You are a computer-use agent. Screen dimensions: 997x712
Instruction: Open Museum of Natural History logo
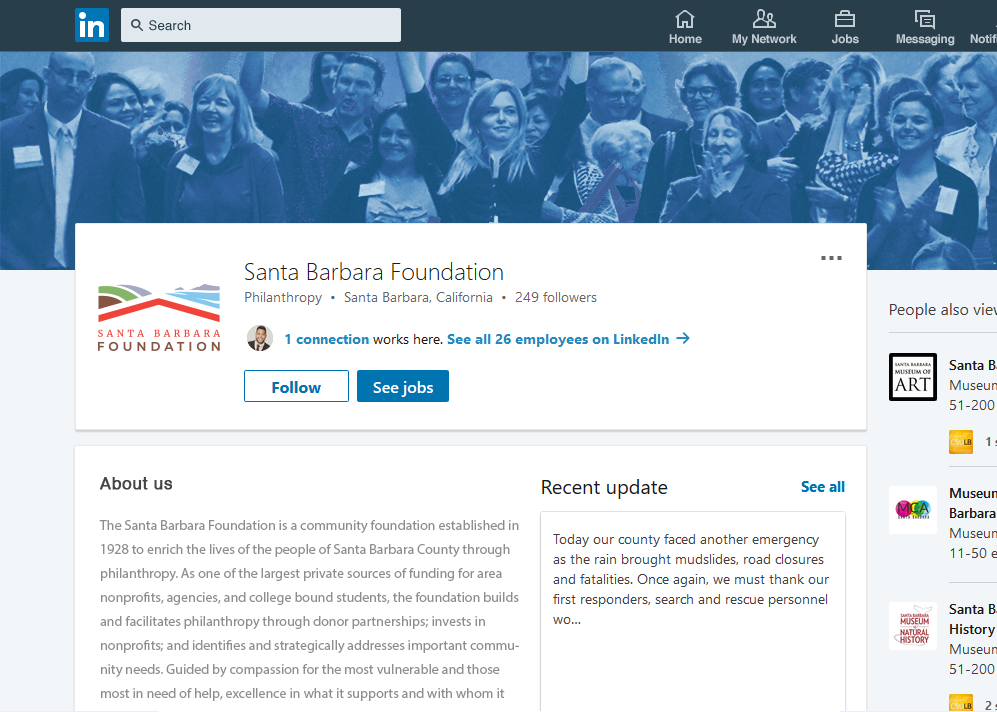[x=913, y=626]
